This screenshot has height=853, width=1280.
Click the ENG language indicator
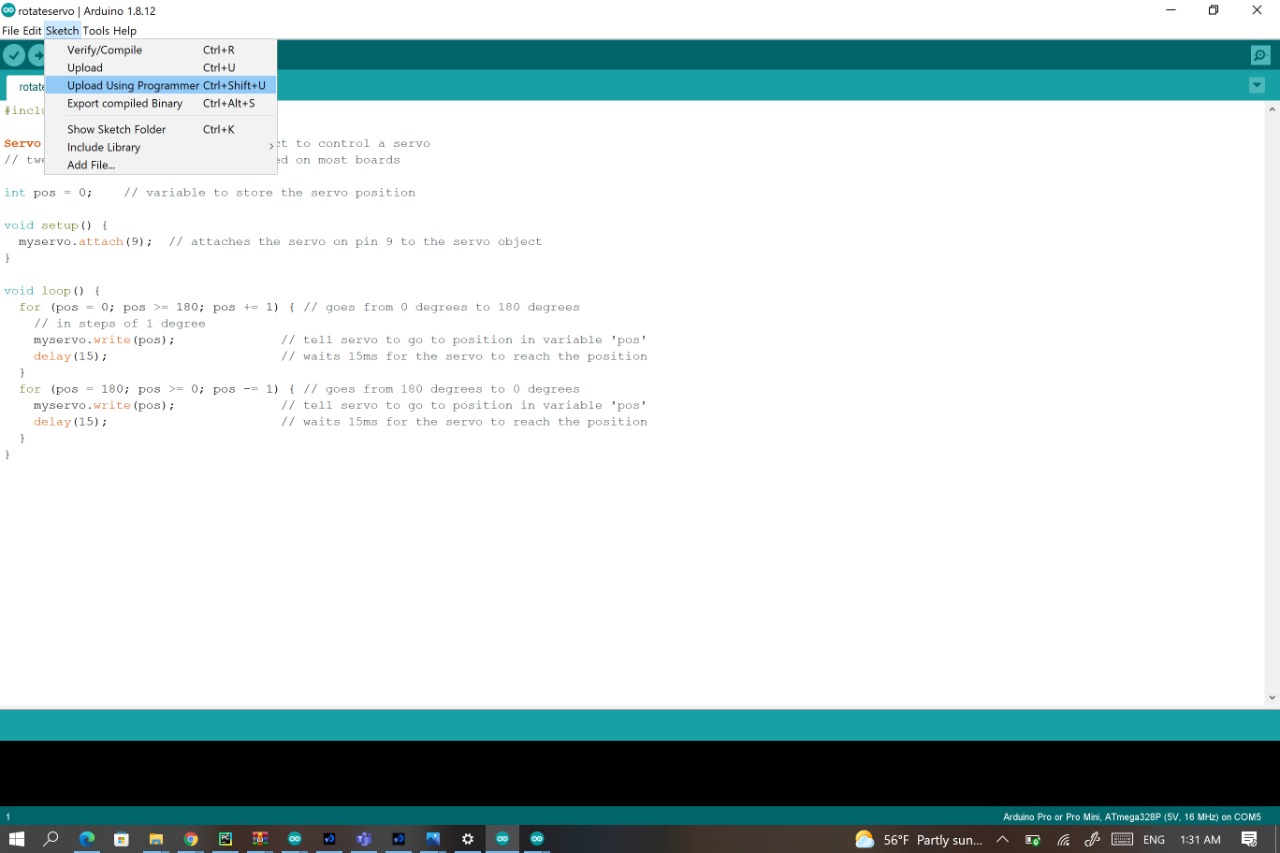click(1154, 840)
